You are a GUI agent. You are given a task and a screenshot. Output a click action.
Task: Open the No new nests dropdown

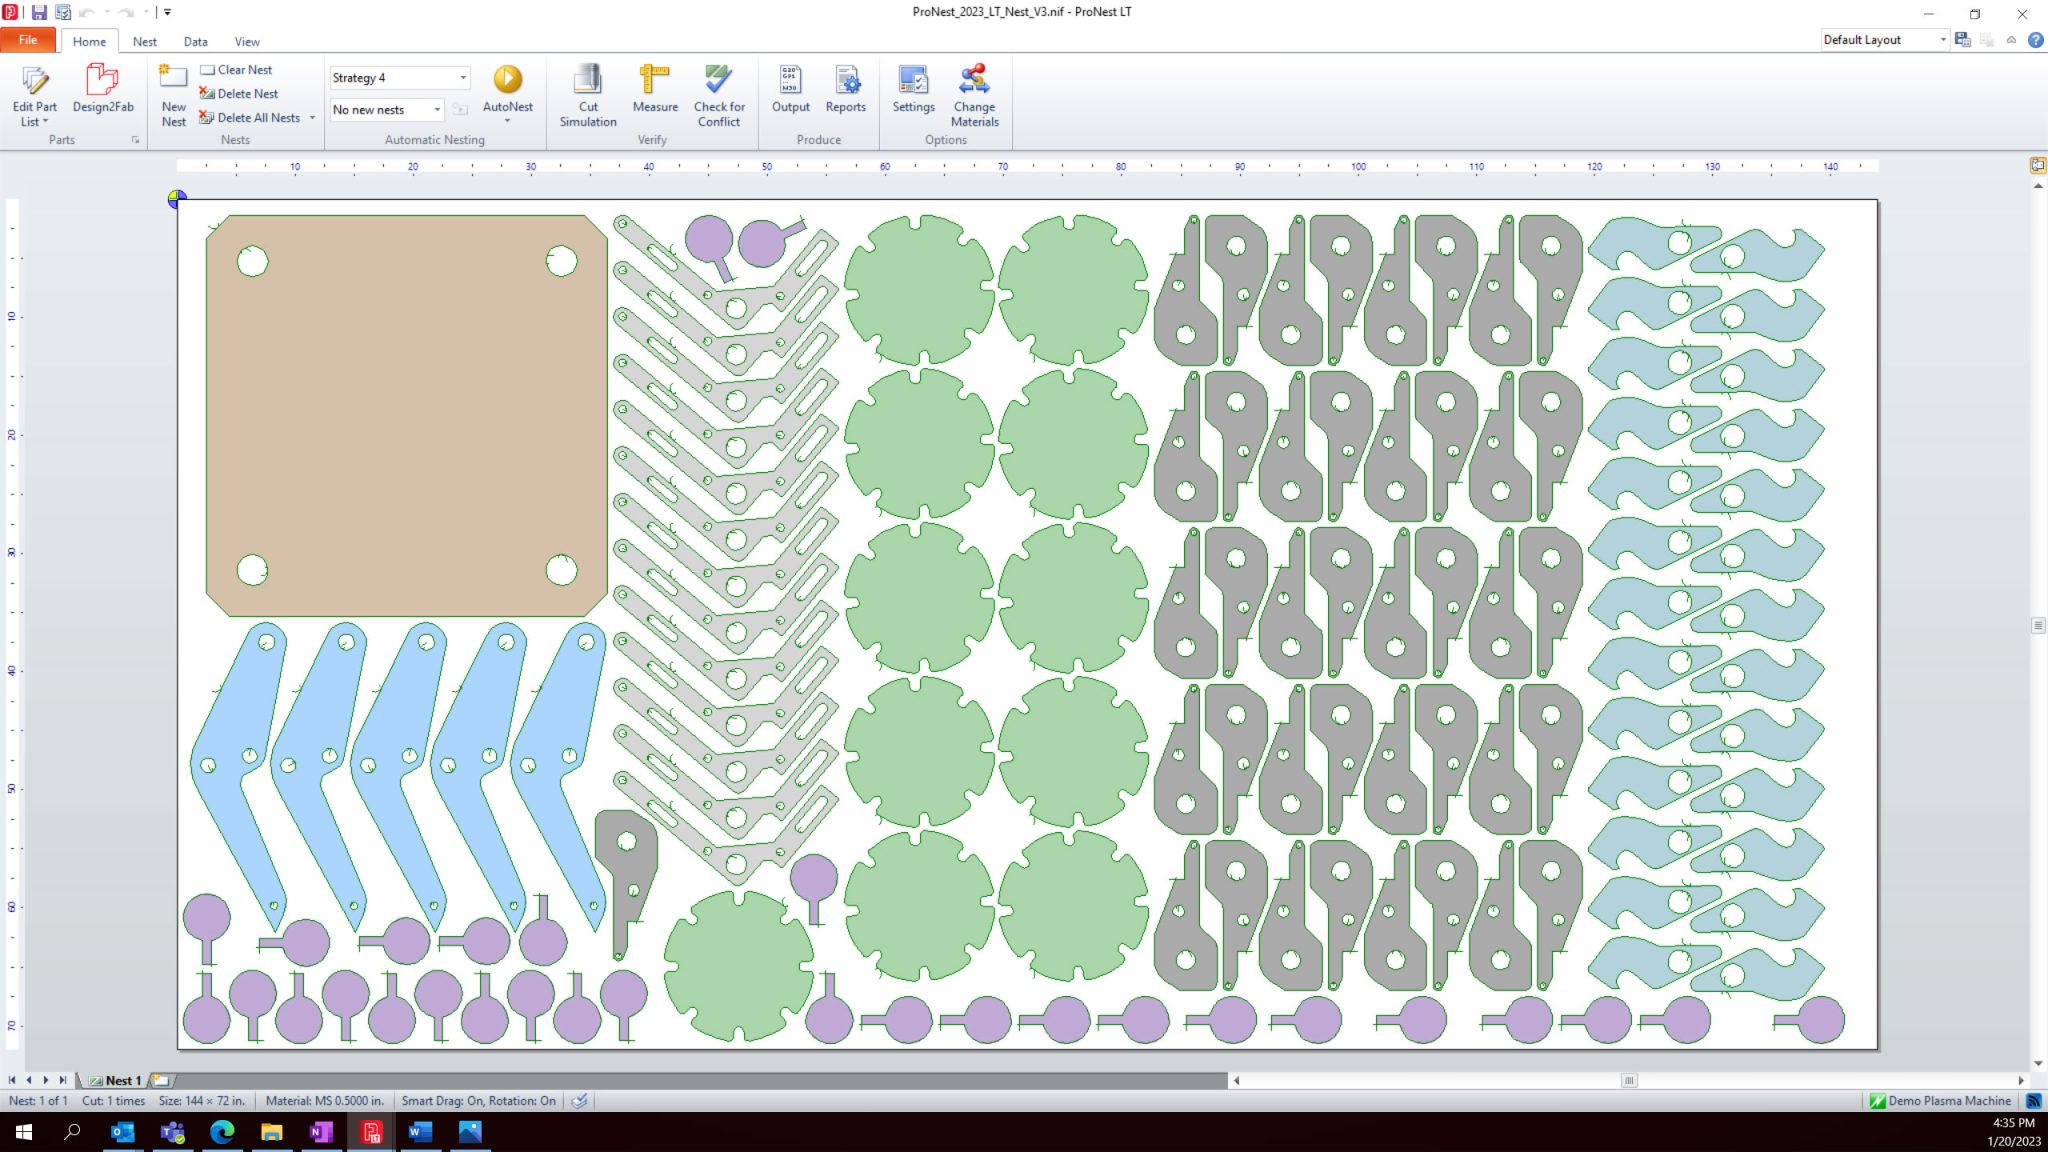pyautogui.click(x=437, y=110)
